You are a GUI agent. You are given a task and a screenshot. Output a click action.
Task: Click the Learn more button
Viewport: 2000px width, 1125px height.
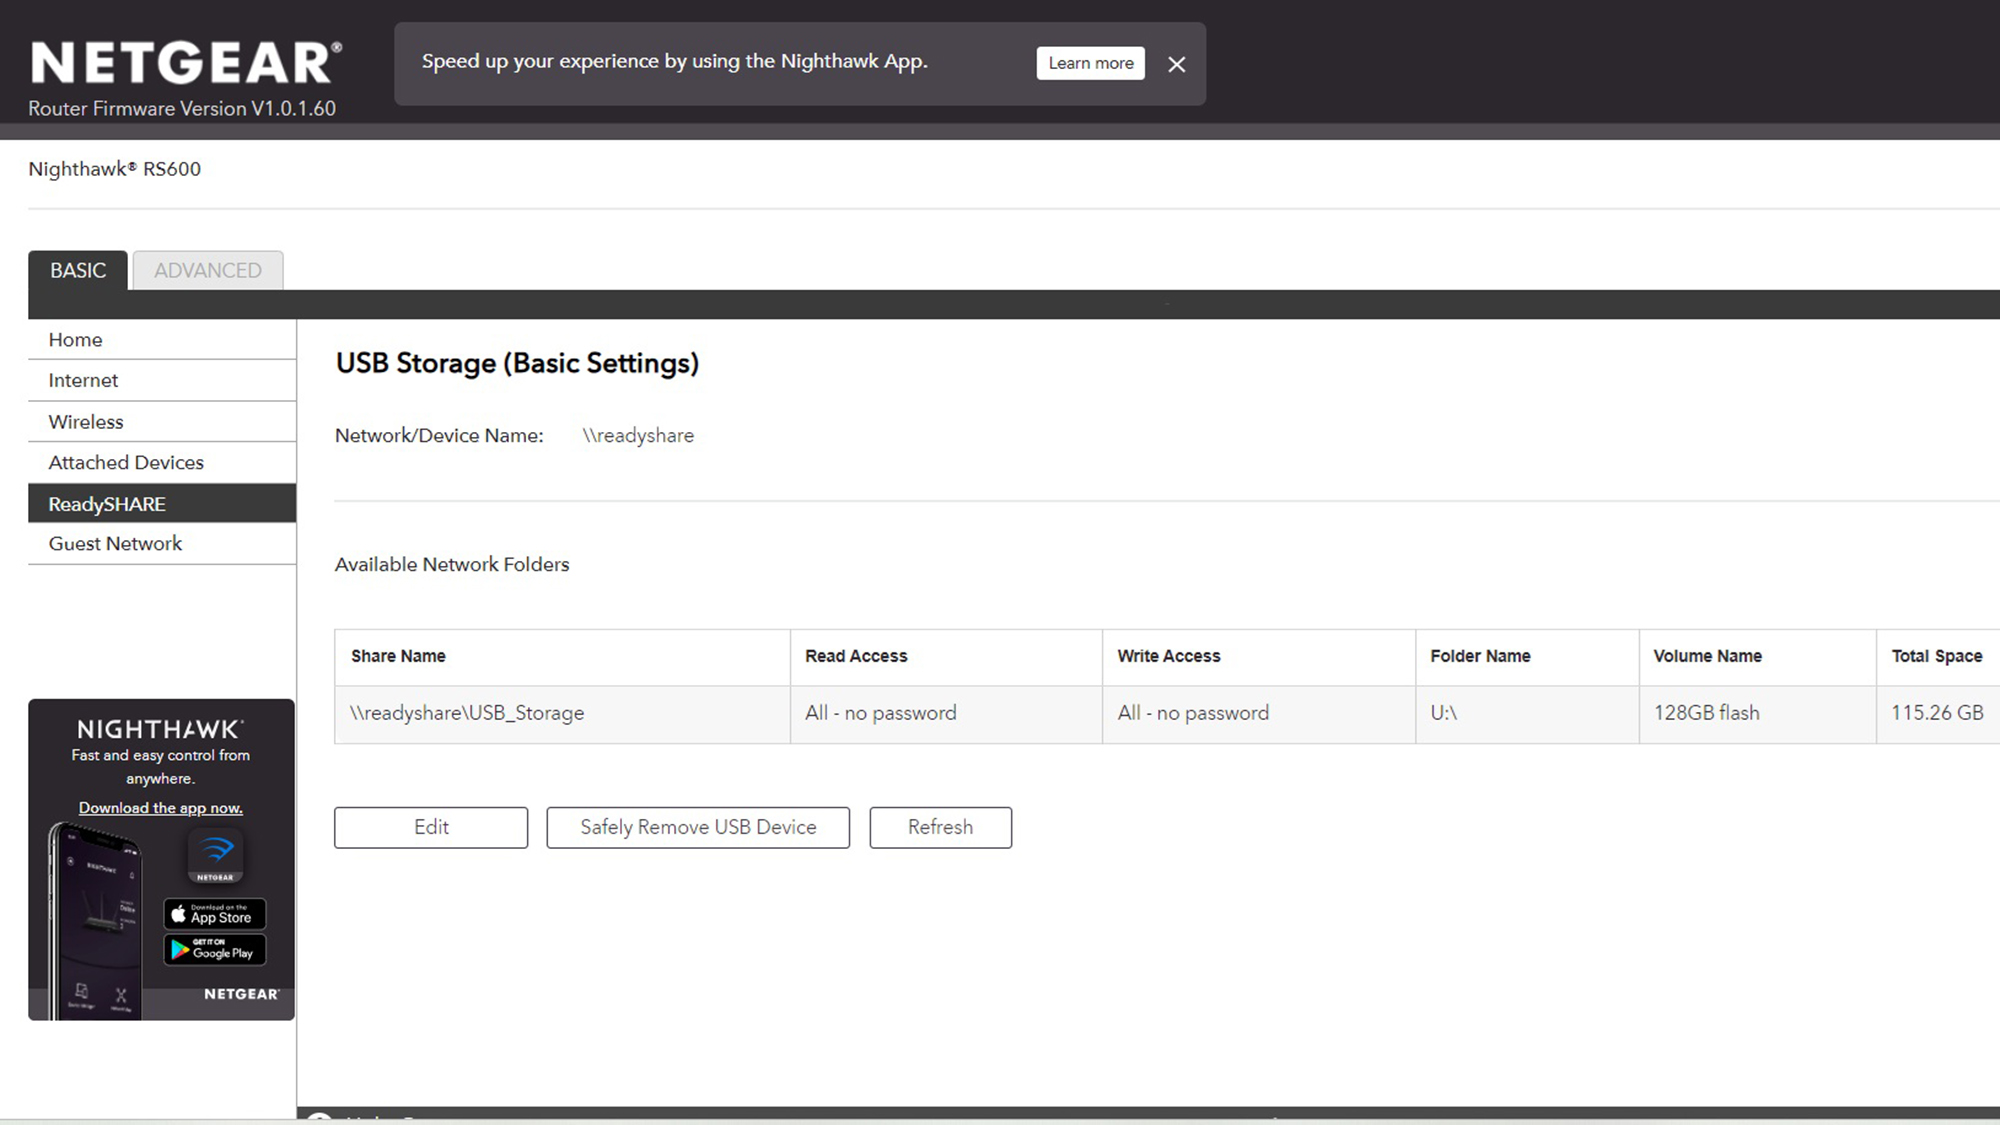pos(1090,63)
